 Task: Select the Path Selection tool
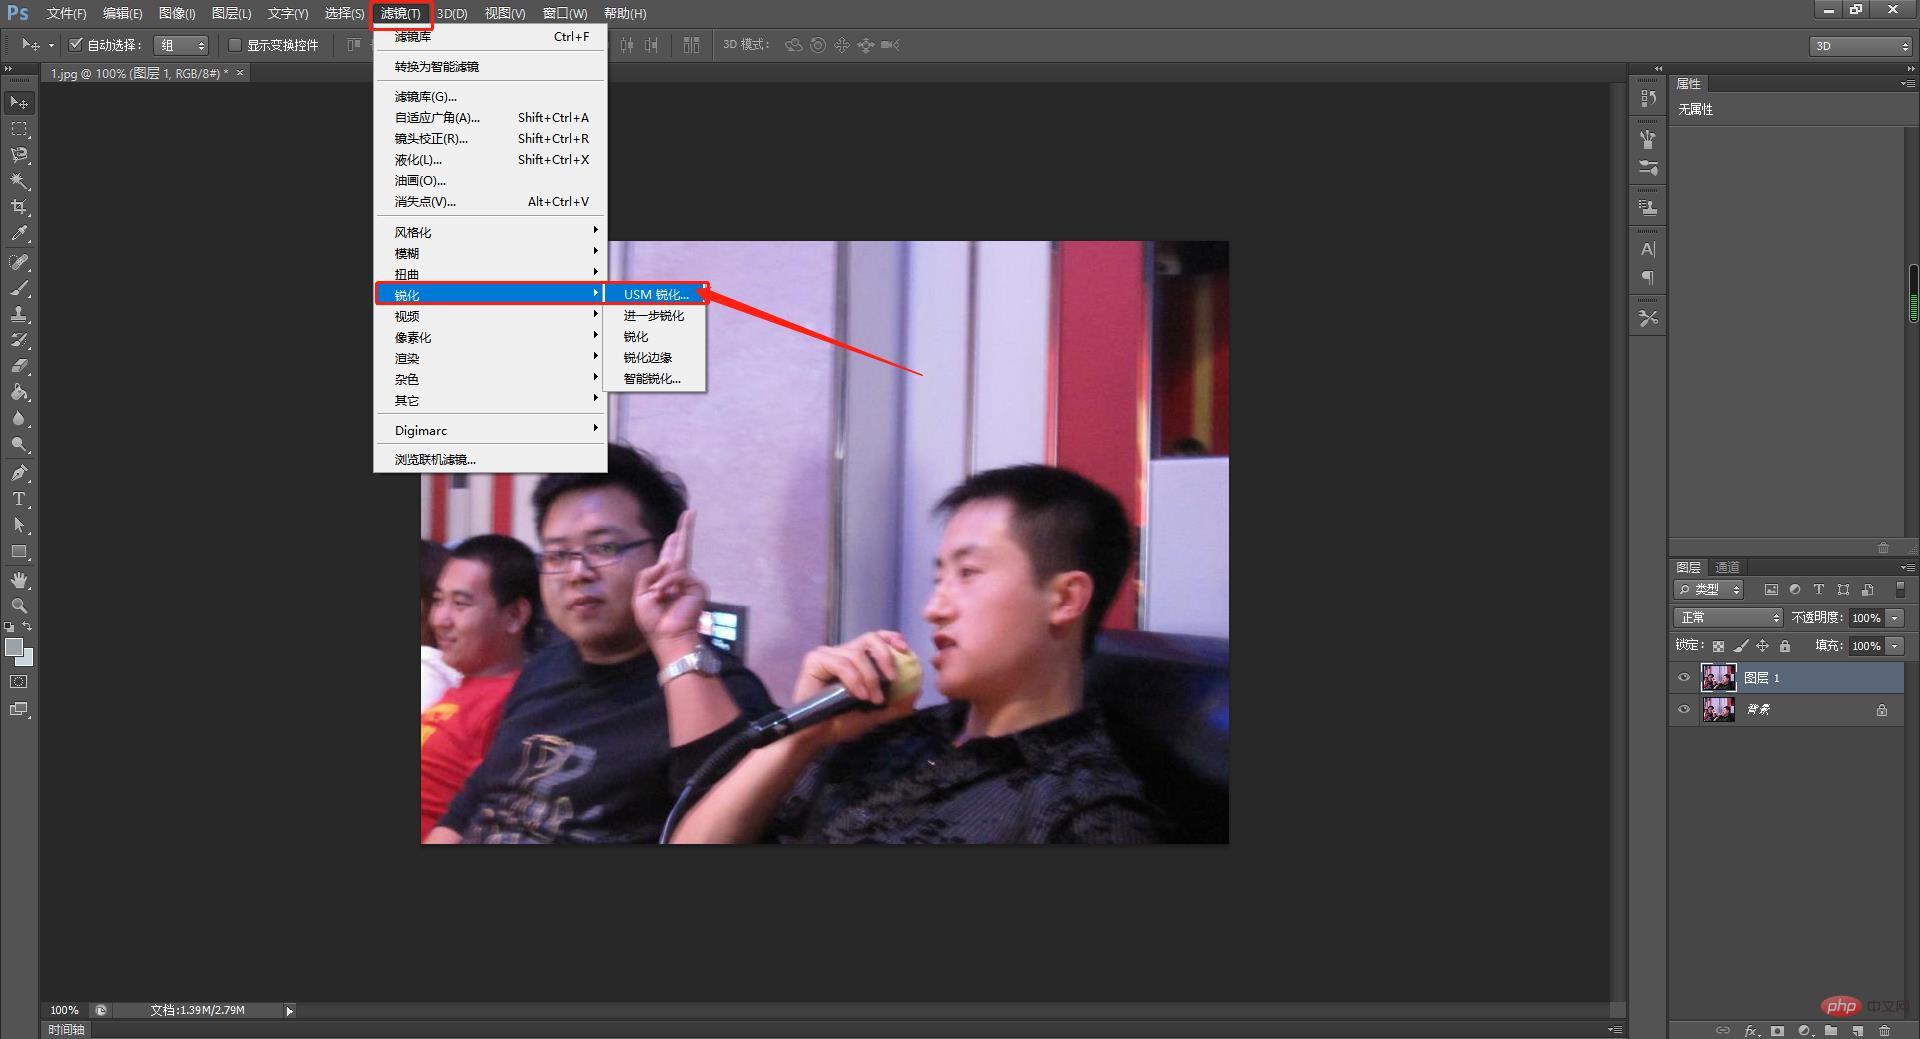point(19,525)
